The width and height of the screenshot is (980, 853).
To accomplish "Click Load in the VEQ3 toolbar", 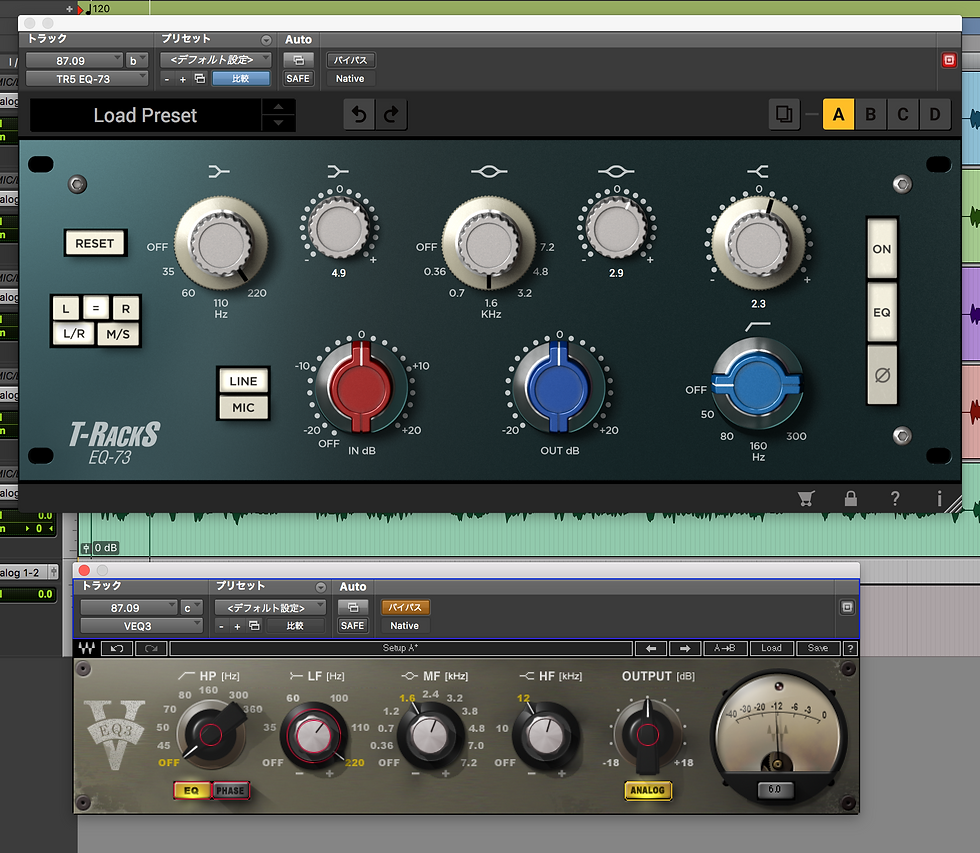I will [771, 648].
